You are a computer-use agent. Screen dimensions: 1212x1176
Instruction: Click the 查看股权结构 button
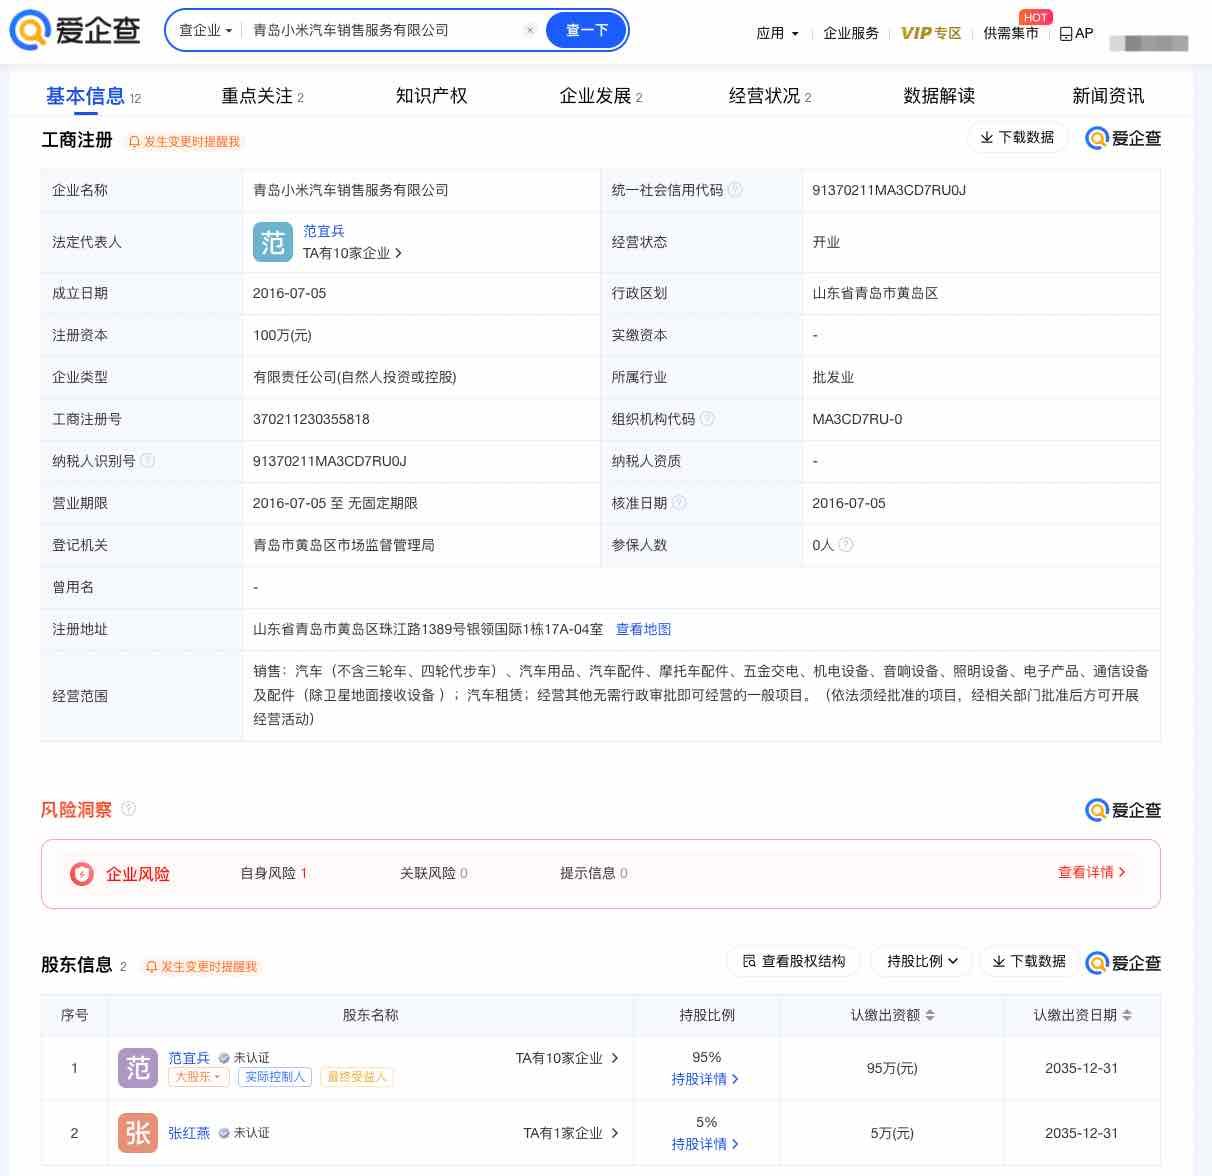pyautogui.click(x=794, y=961)
